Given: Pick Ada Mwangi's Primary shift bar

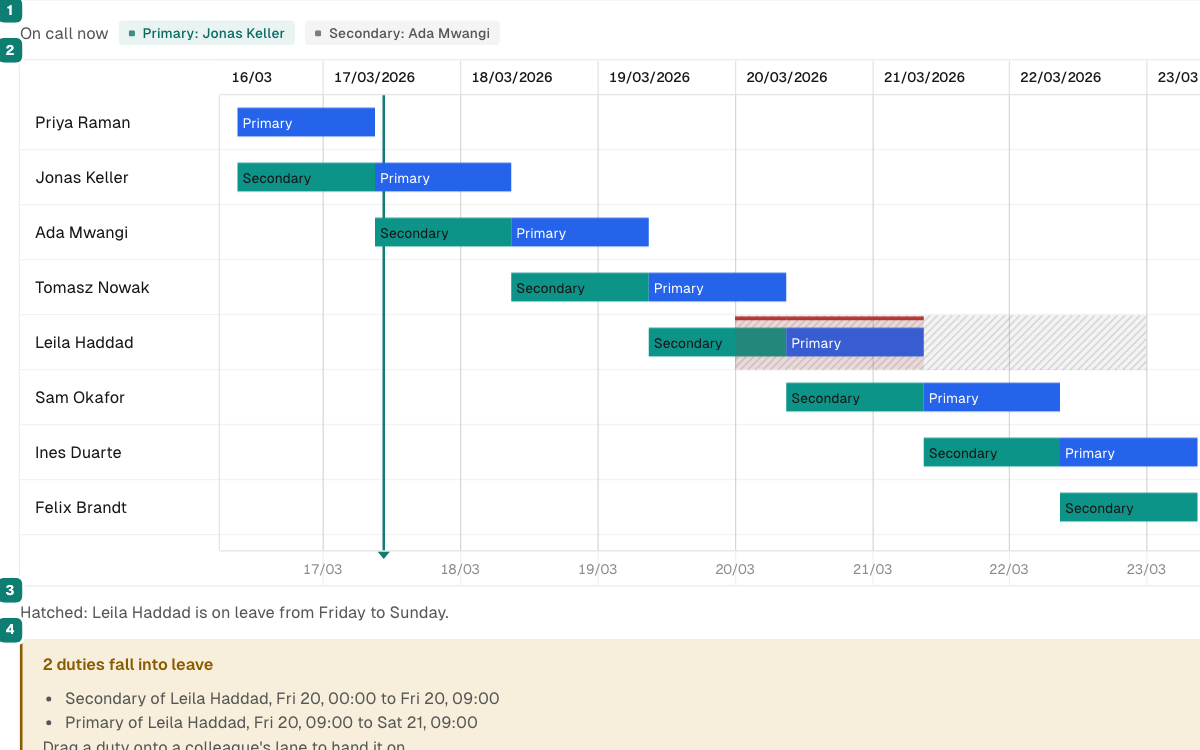Looking at the screenshot, I should (580, 232).
